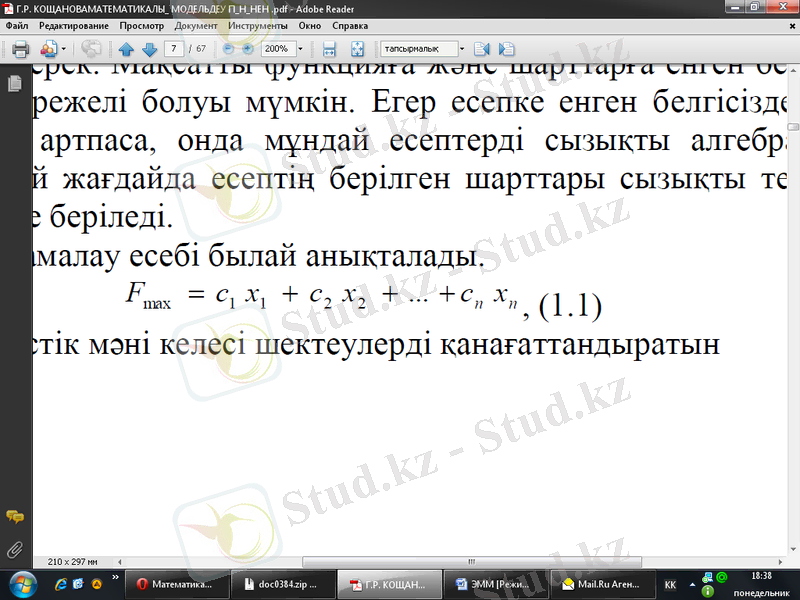Click the Print icon in toolbar
This screenshot has height=600, width=800.
point(20,49)
